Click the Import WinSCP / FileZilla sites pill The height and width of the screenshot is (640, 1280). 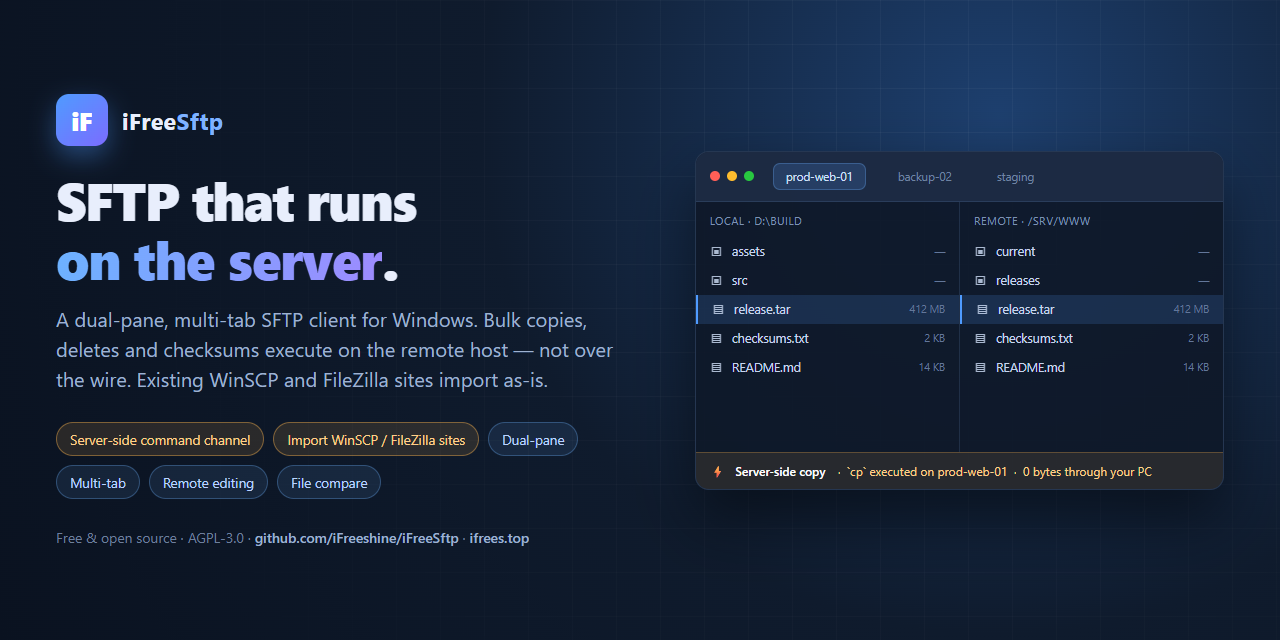coord(376,440)
